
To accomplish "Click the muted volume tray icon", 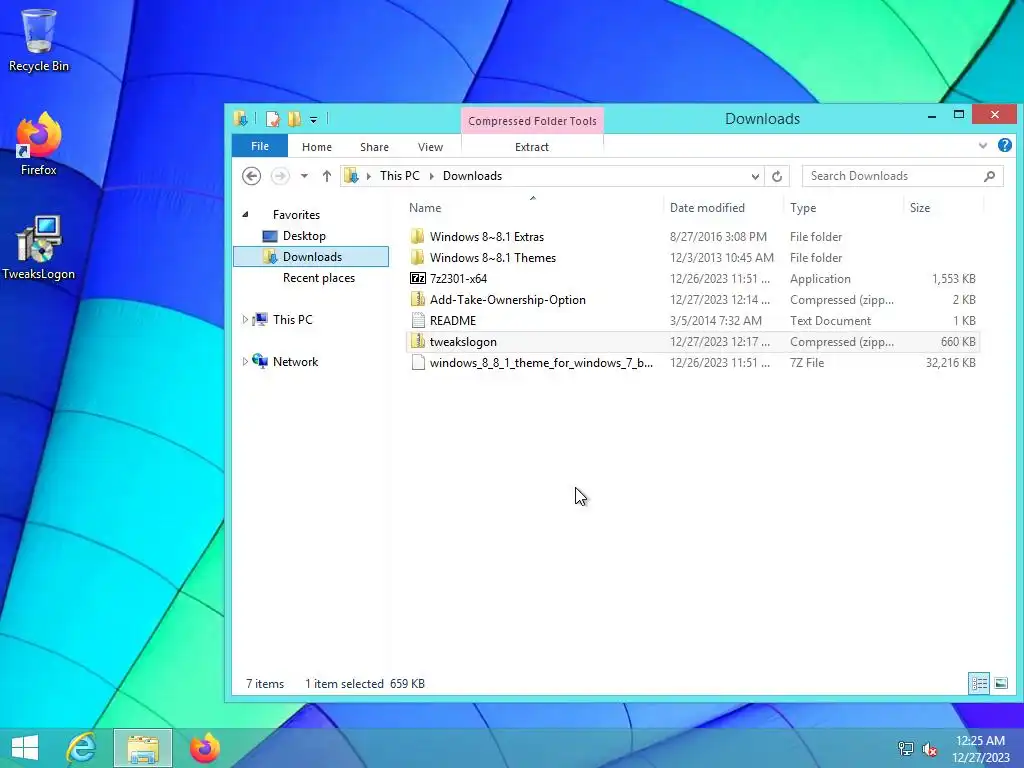I will (929, 748).
